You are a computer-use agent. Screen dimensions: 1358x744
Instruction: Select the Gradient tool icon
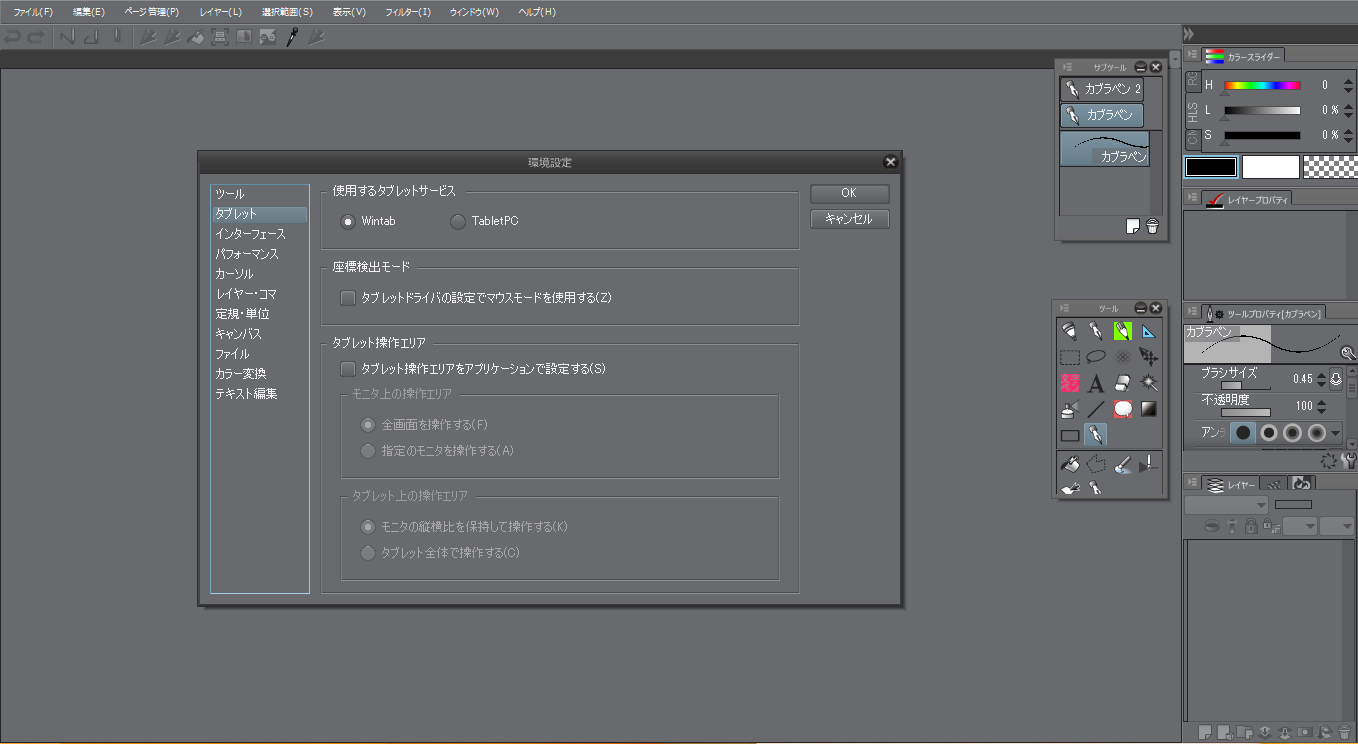coord(1148,409)
